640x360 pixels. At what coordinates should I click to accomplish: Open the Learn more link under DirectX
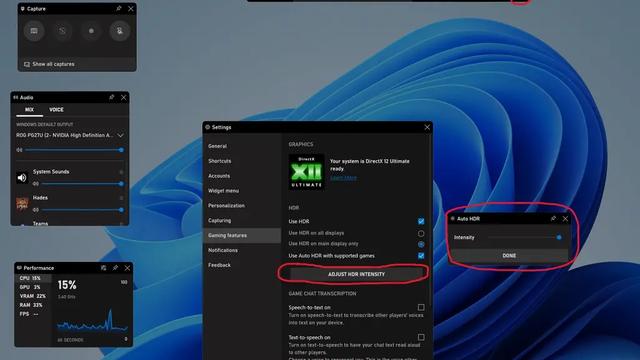[343, 178]
